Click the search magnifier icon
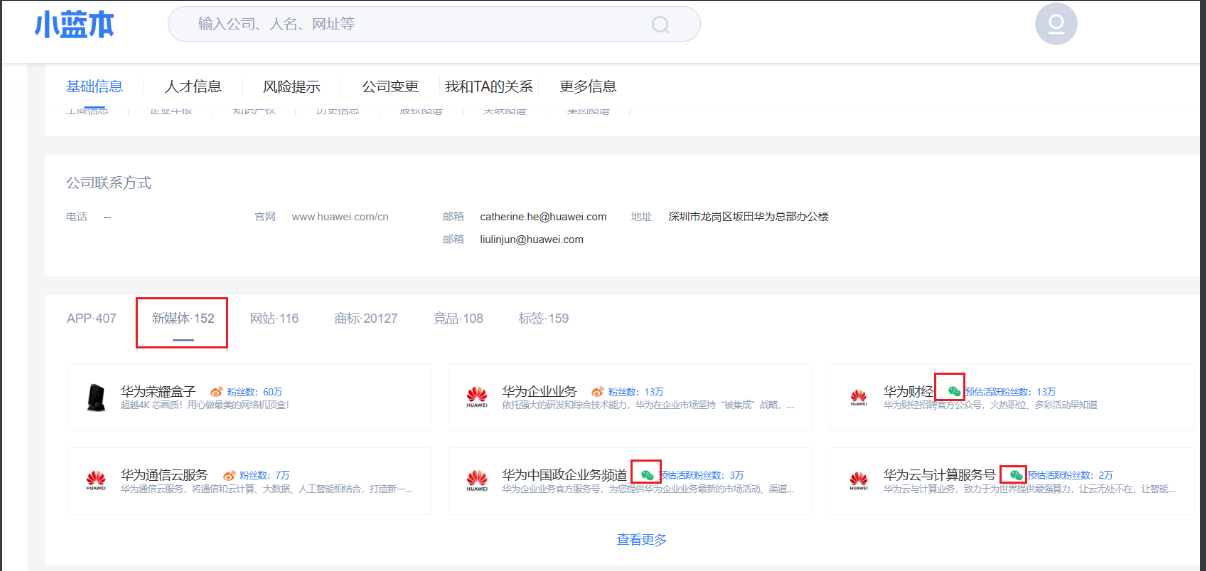The image size is (1206, 571). (660, 24)
